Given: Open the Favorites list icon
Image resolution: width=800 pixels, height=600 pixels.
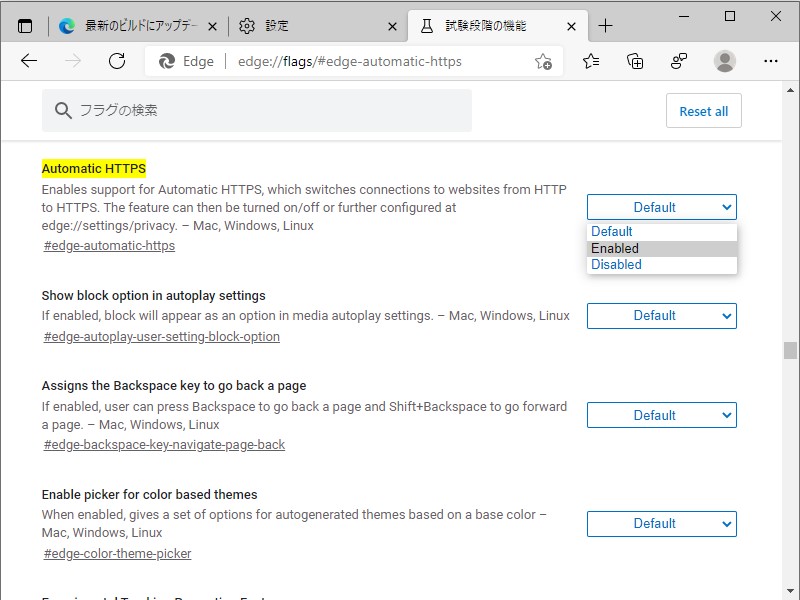Looking at the screenshot, I should tap(591, 61).
